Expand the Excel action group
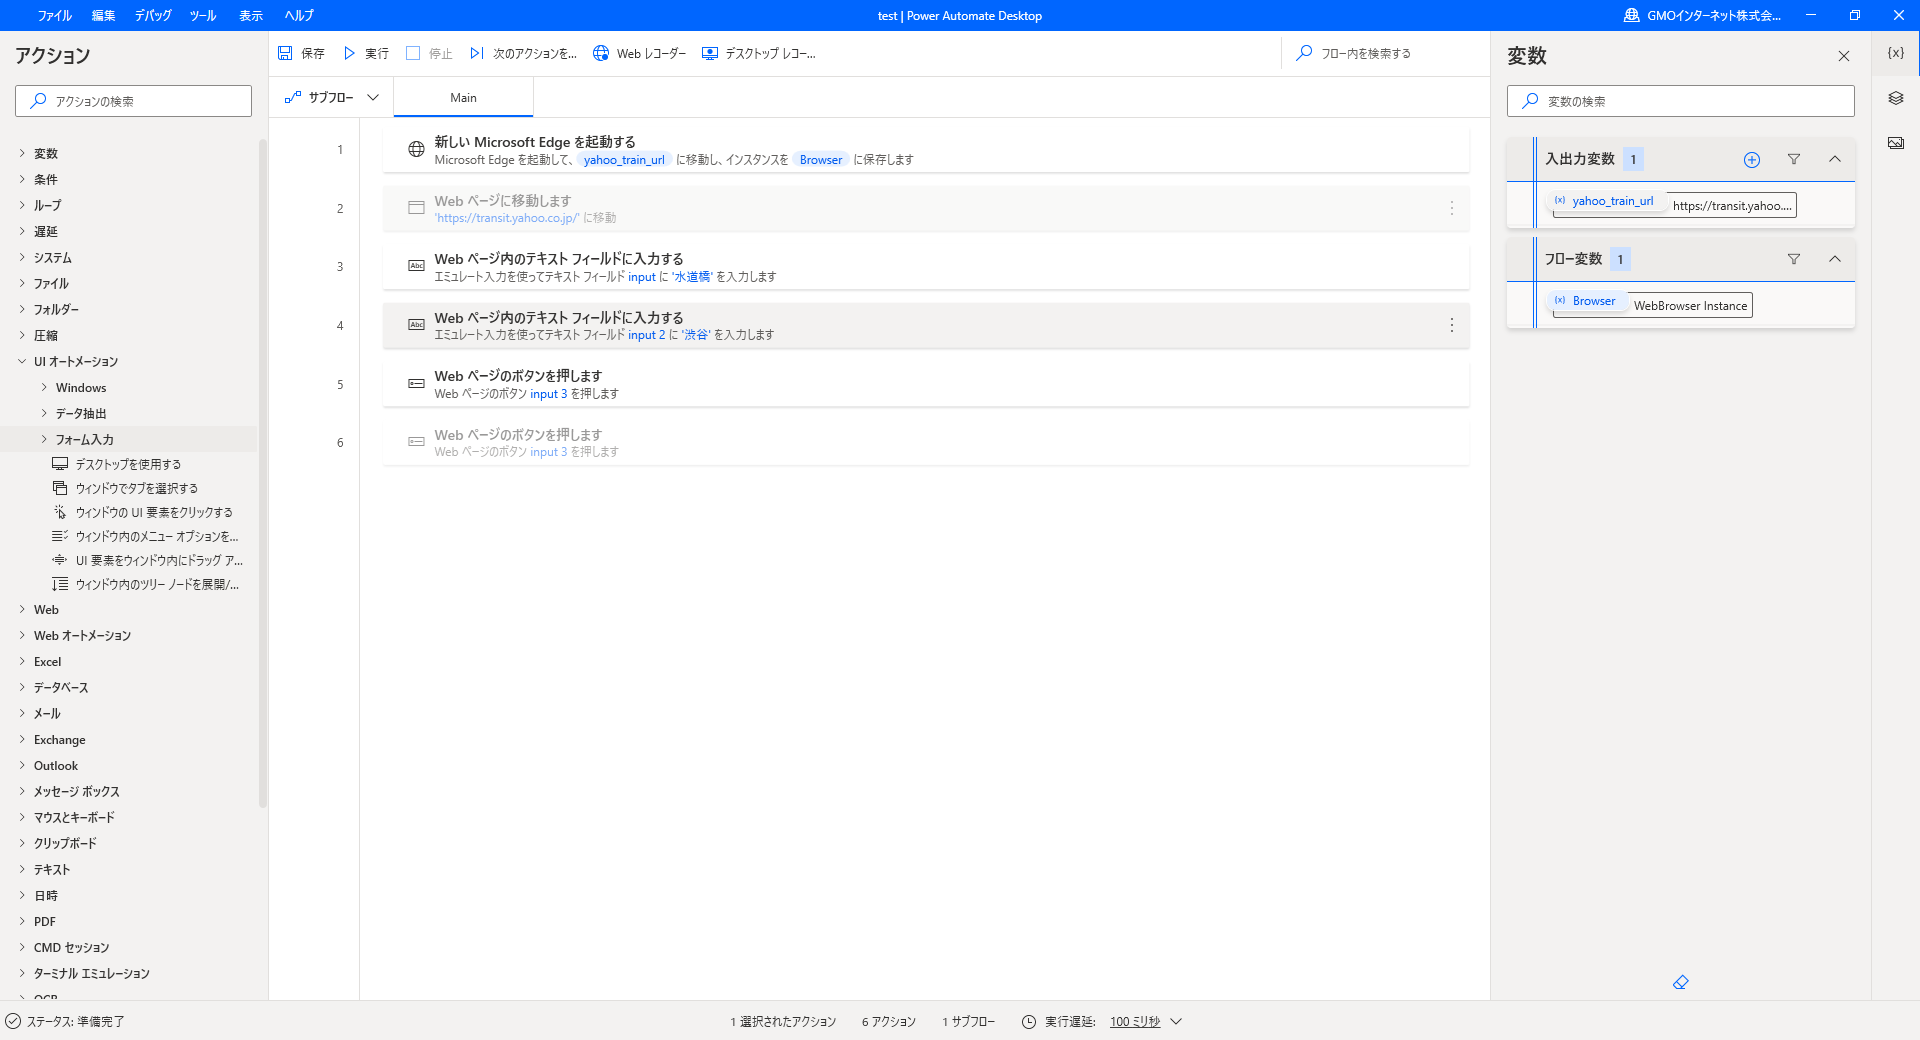 tap(22, 661)
